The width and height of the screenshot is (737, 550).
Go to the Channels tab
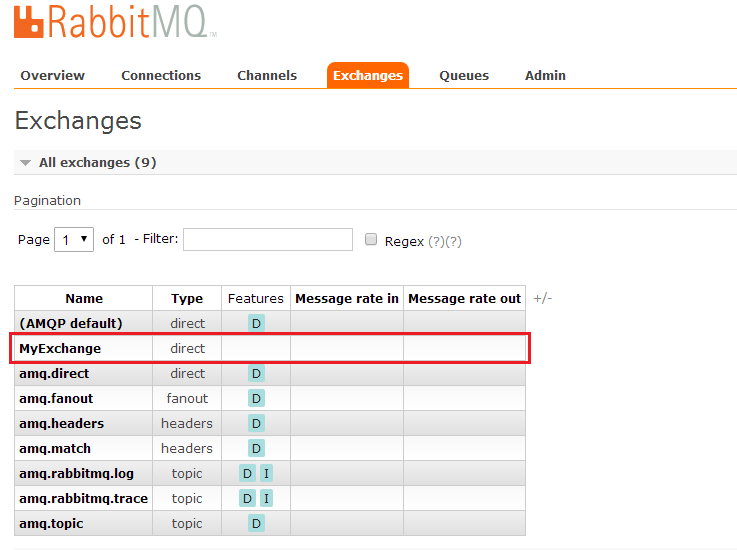267,76
